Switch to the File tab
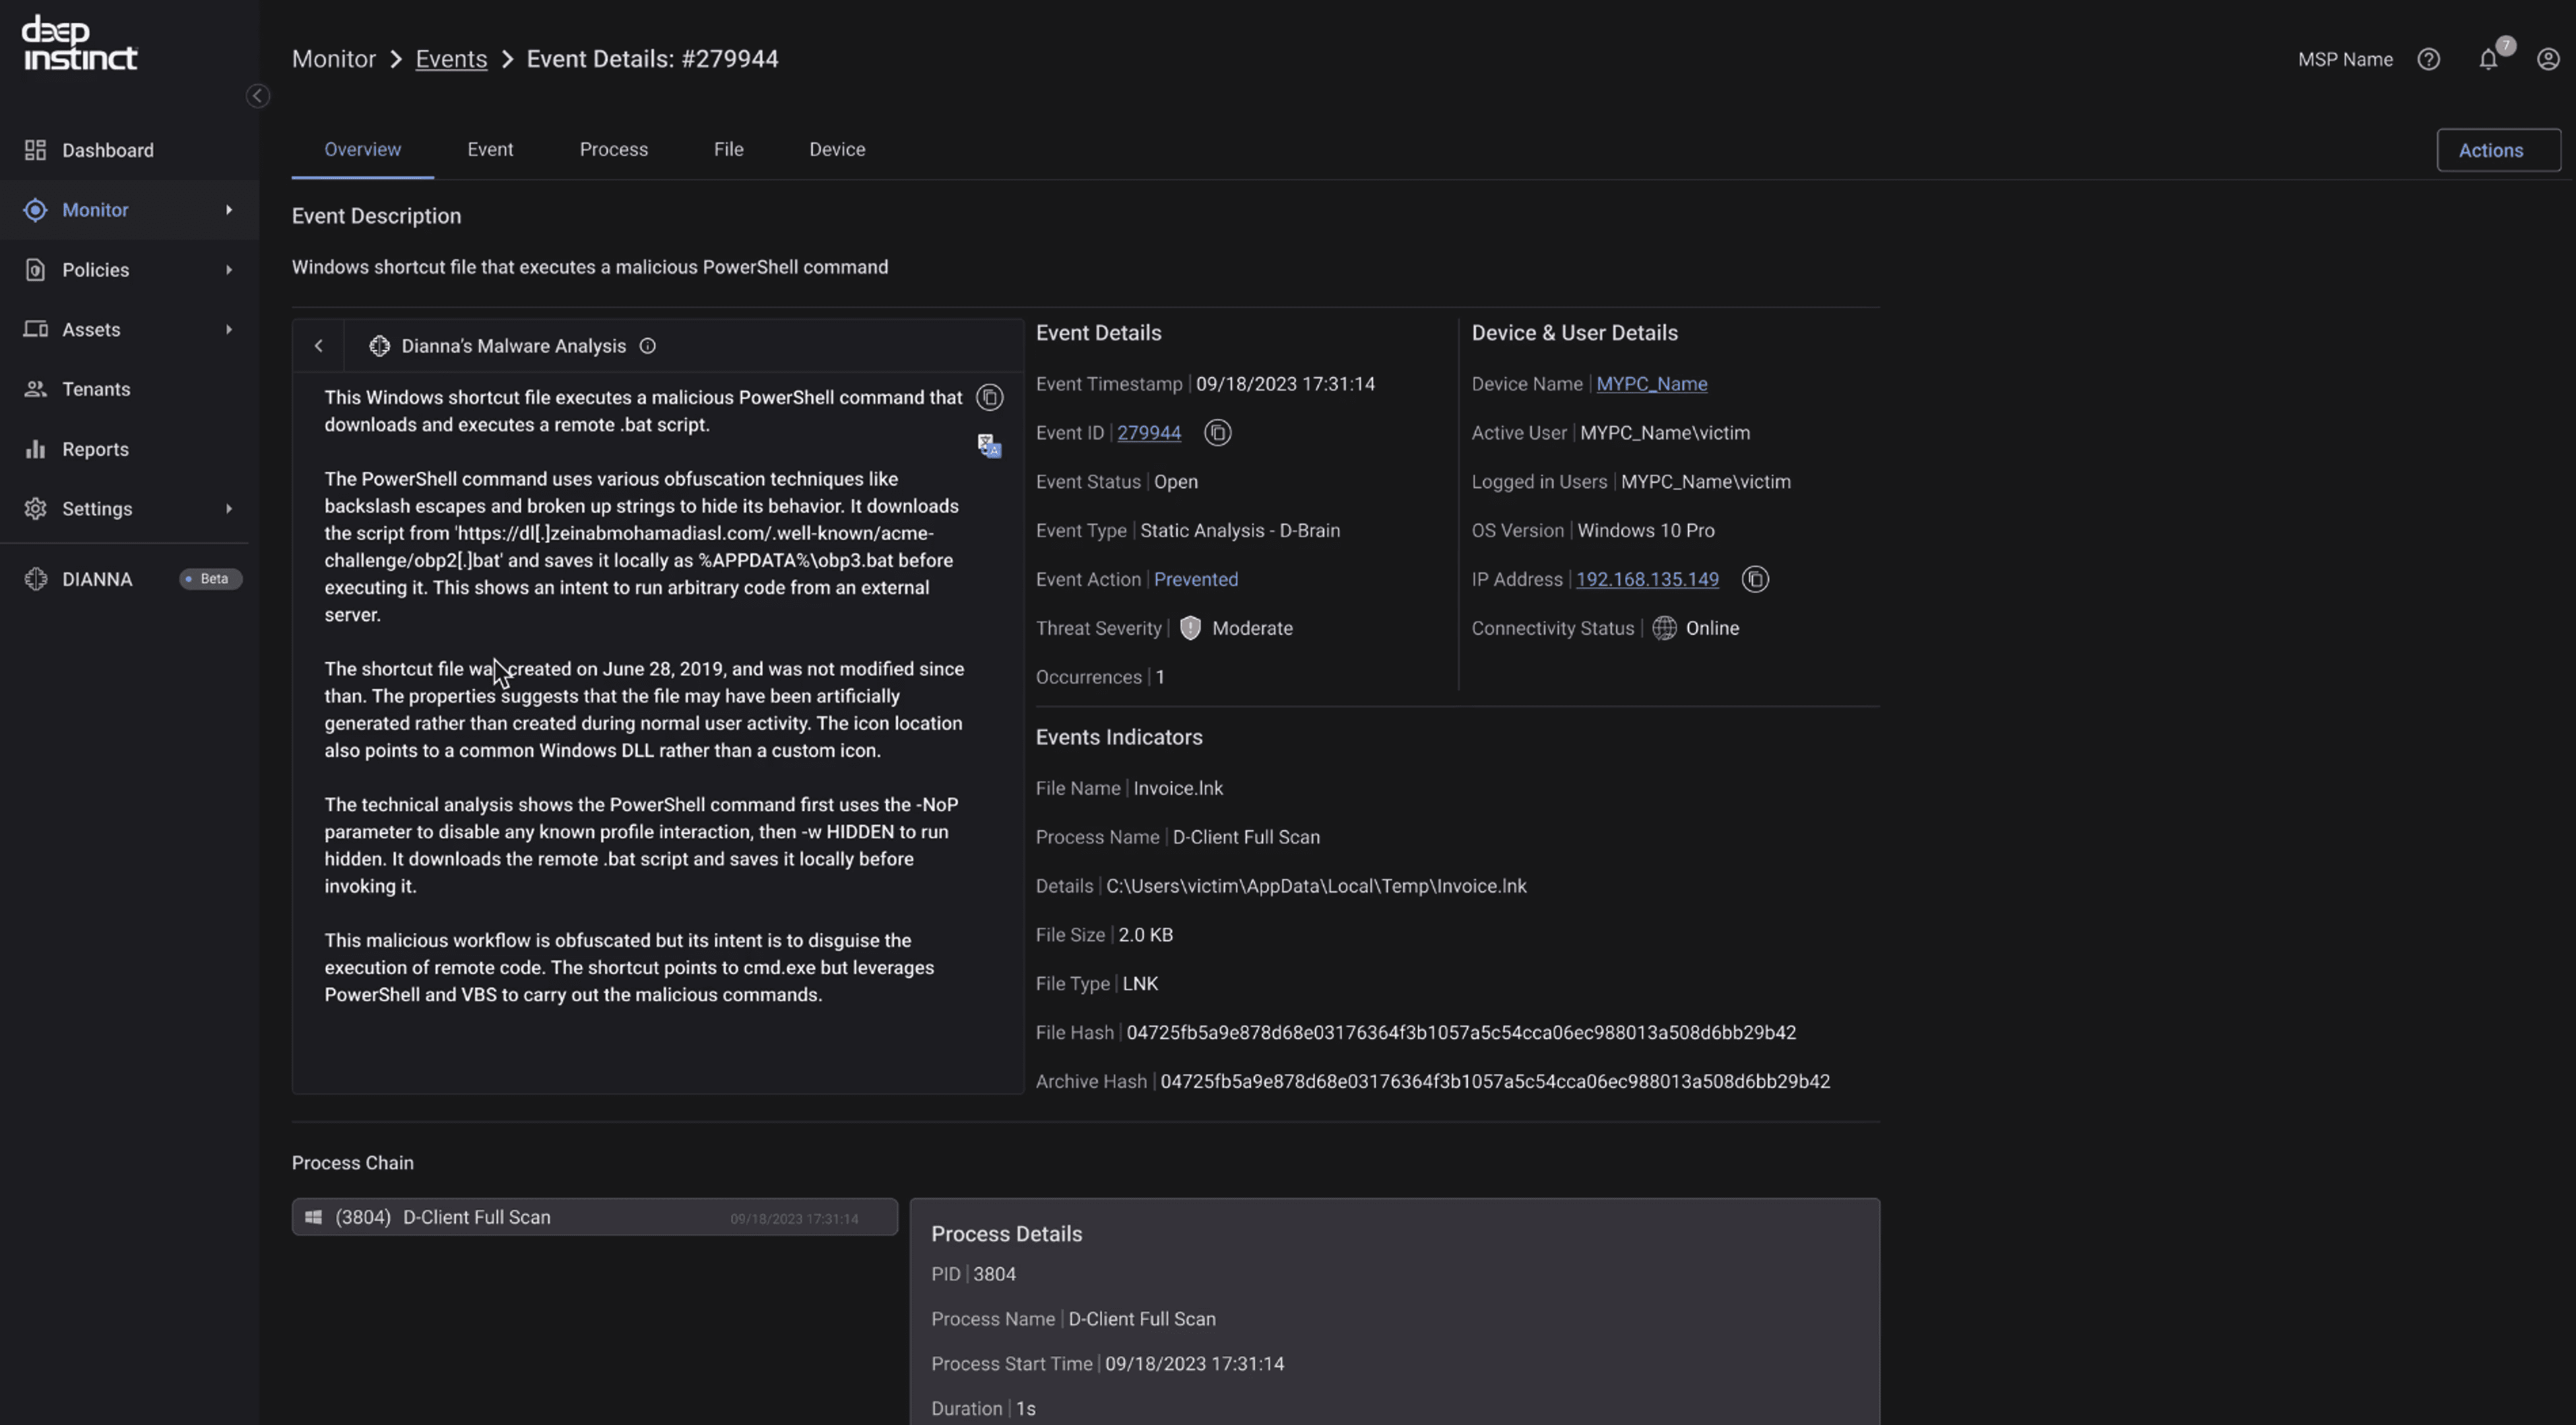 pos(728,150)
